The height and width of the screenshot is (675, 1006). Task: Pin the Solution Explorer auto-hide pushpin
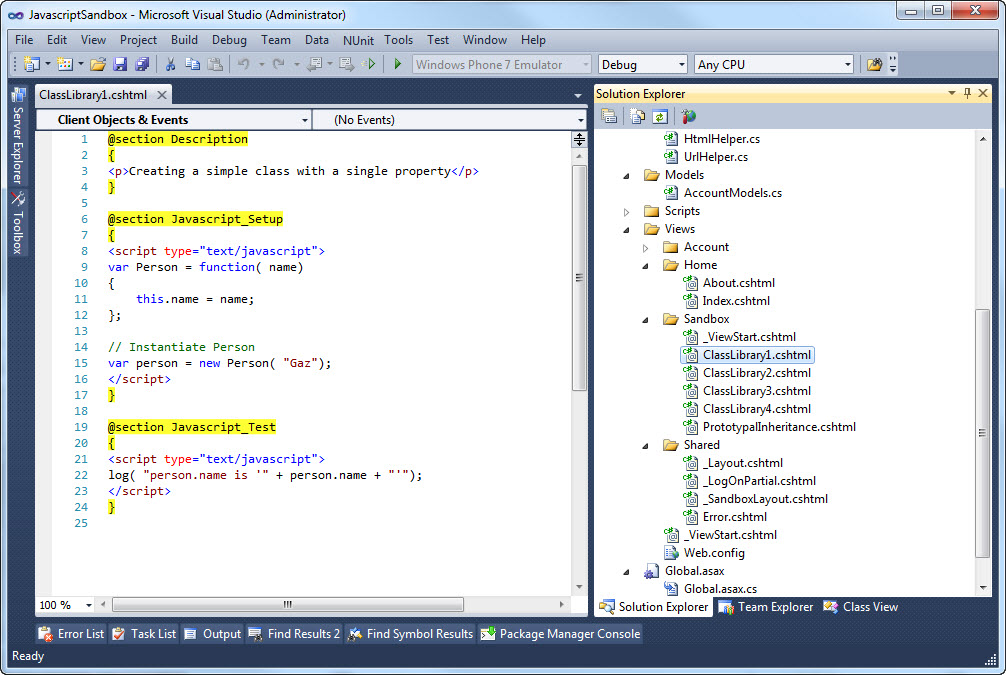point(968,94)
